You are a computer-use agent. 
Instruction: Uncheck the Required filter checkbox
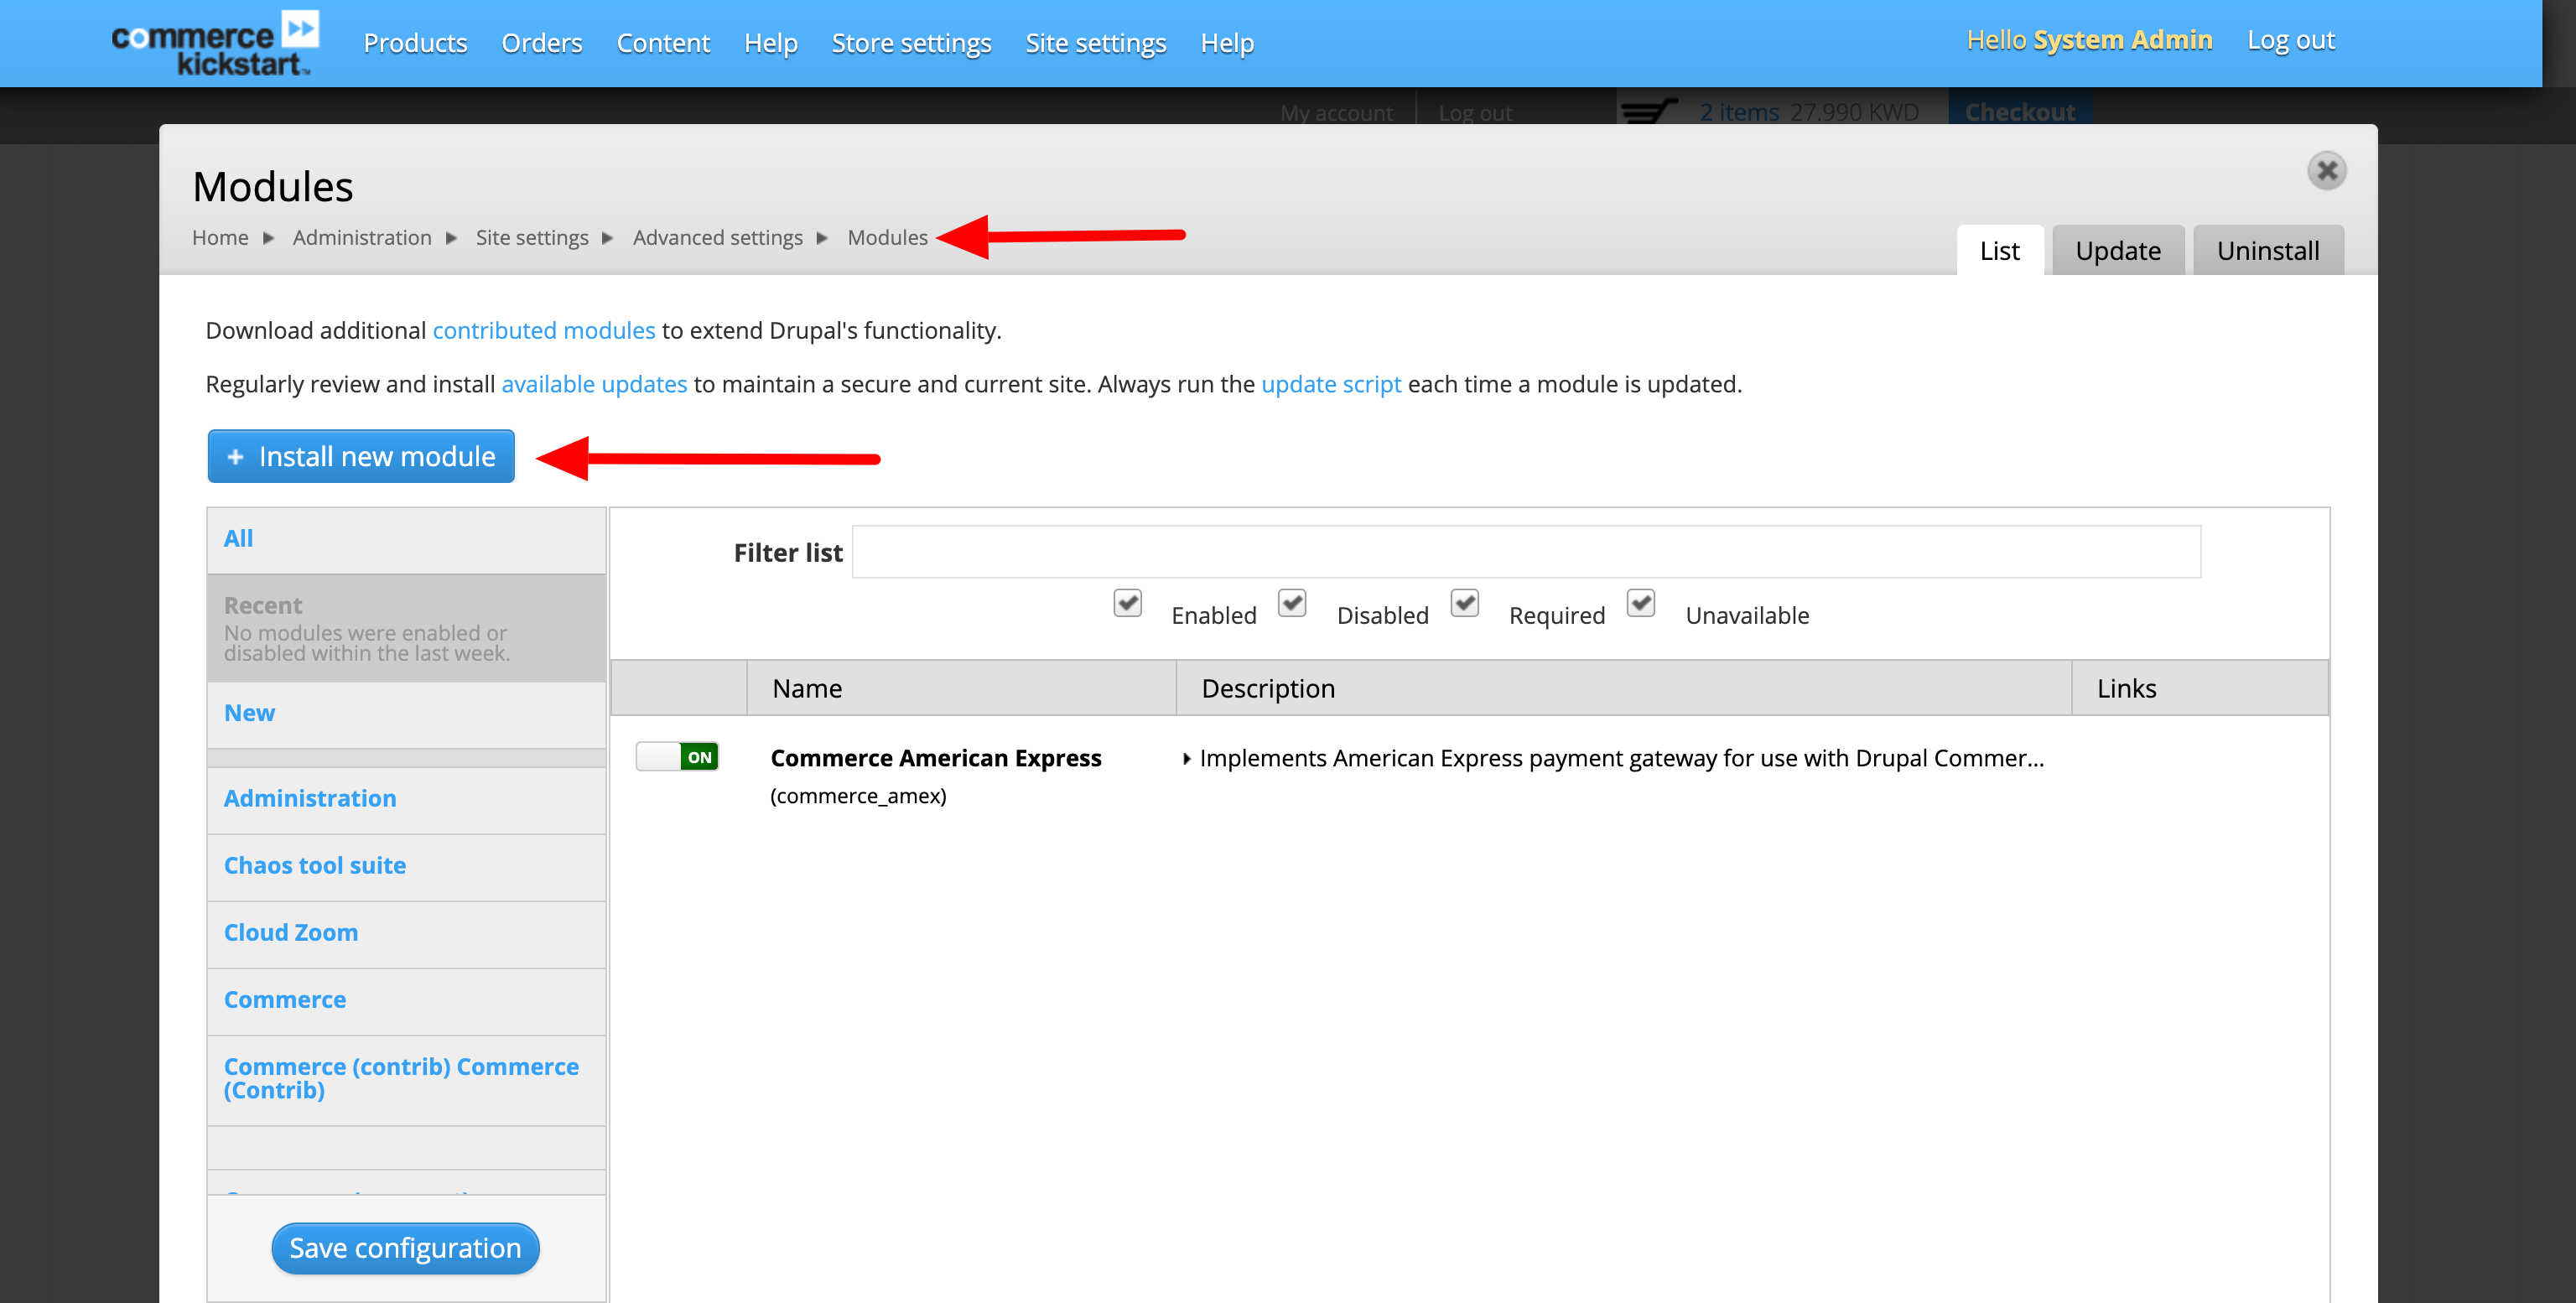[x=1465, y=603]
